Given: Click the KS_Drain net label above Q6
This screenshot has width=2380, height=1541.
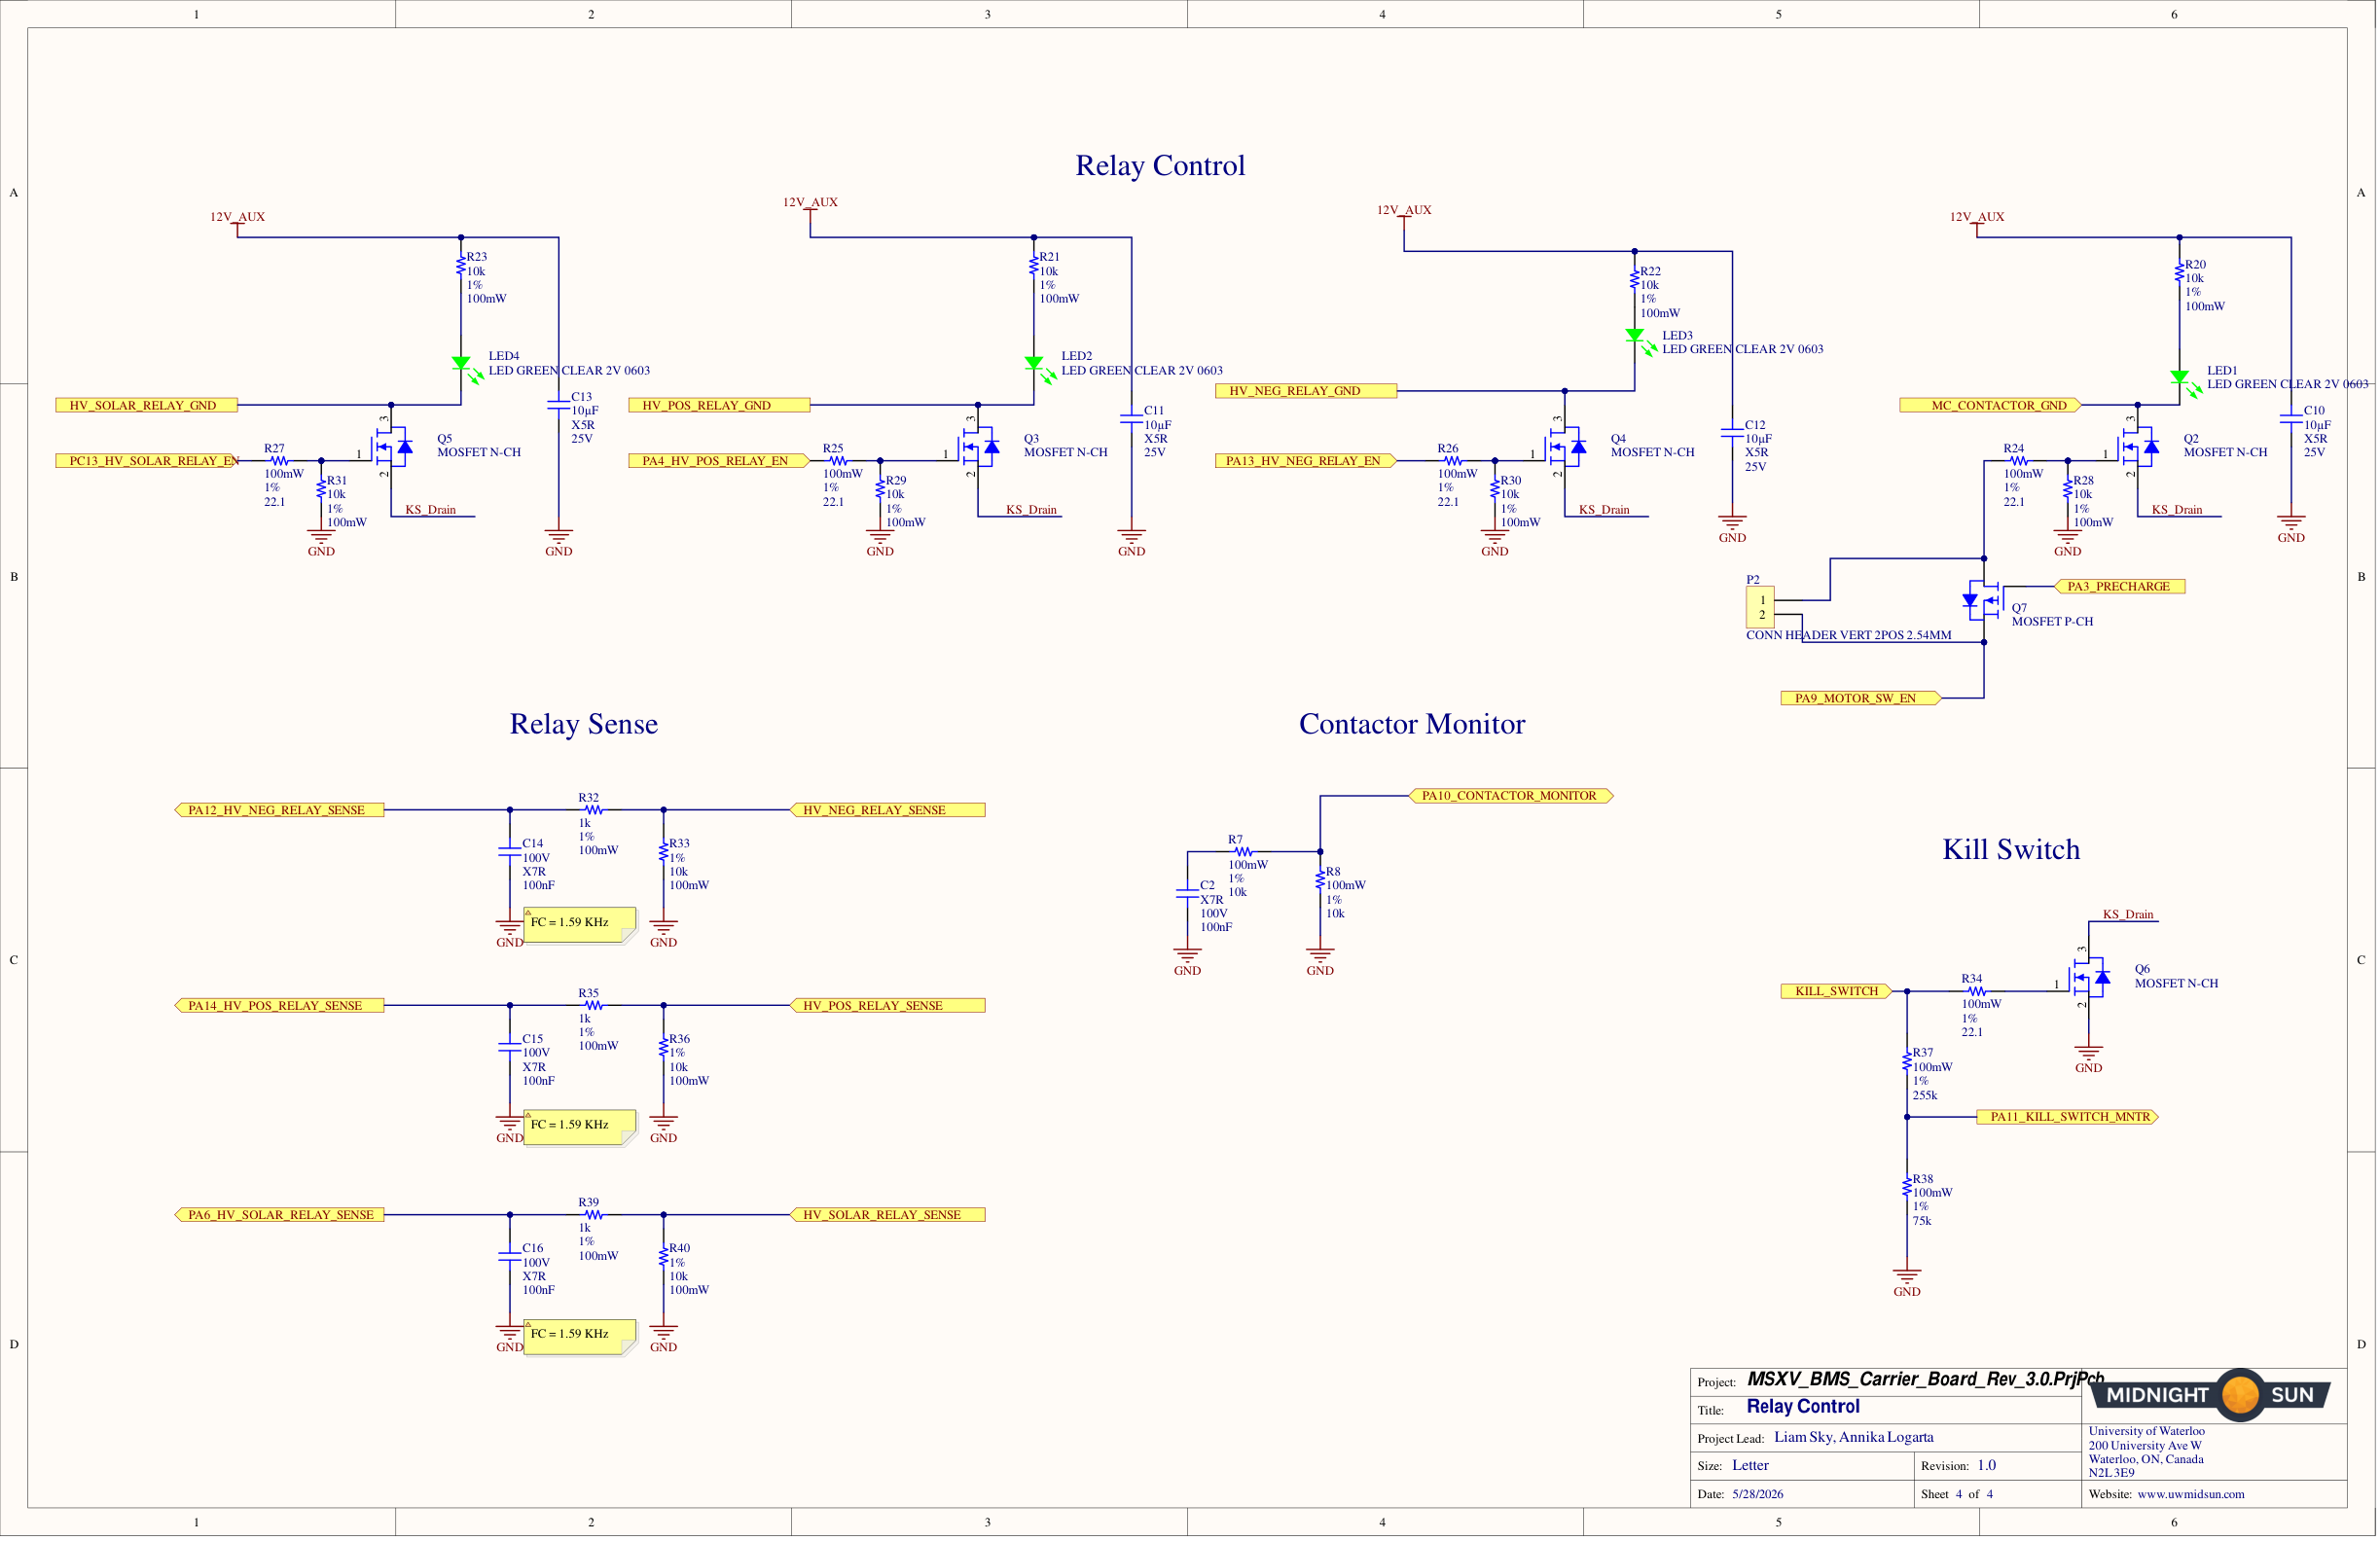Looking at the screenshot, I should (x=2128, y=914).
